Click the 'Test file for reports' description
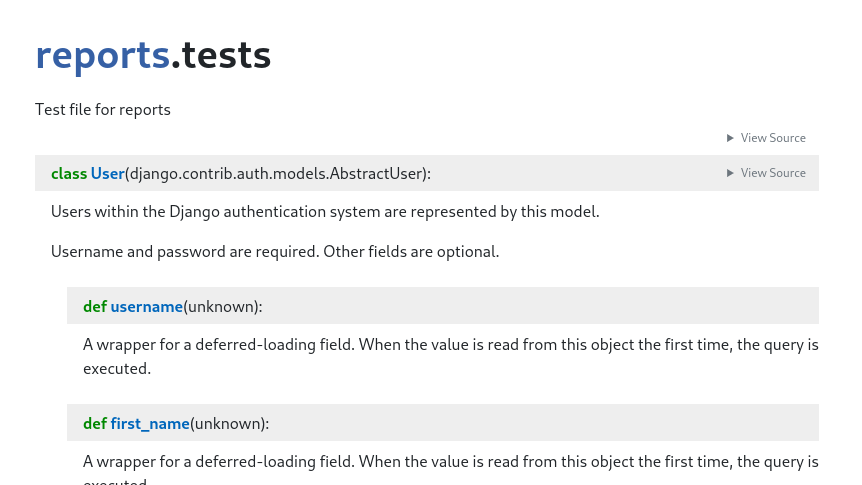The width and height of the screenshot is (862, 485). coord(103,109)
